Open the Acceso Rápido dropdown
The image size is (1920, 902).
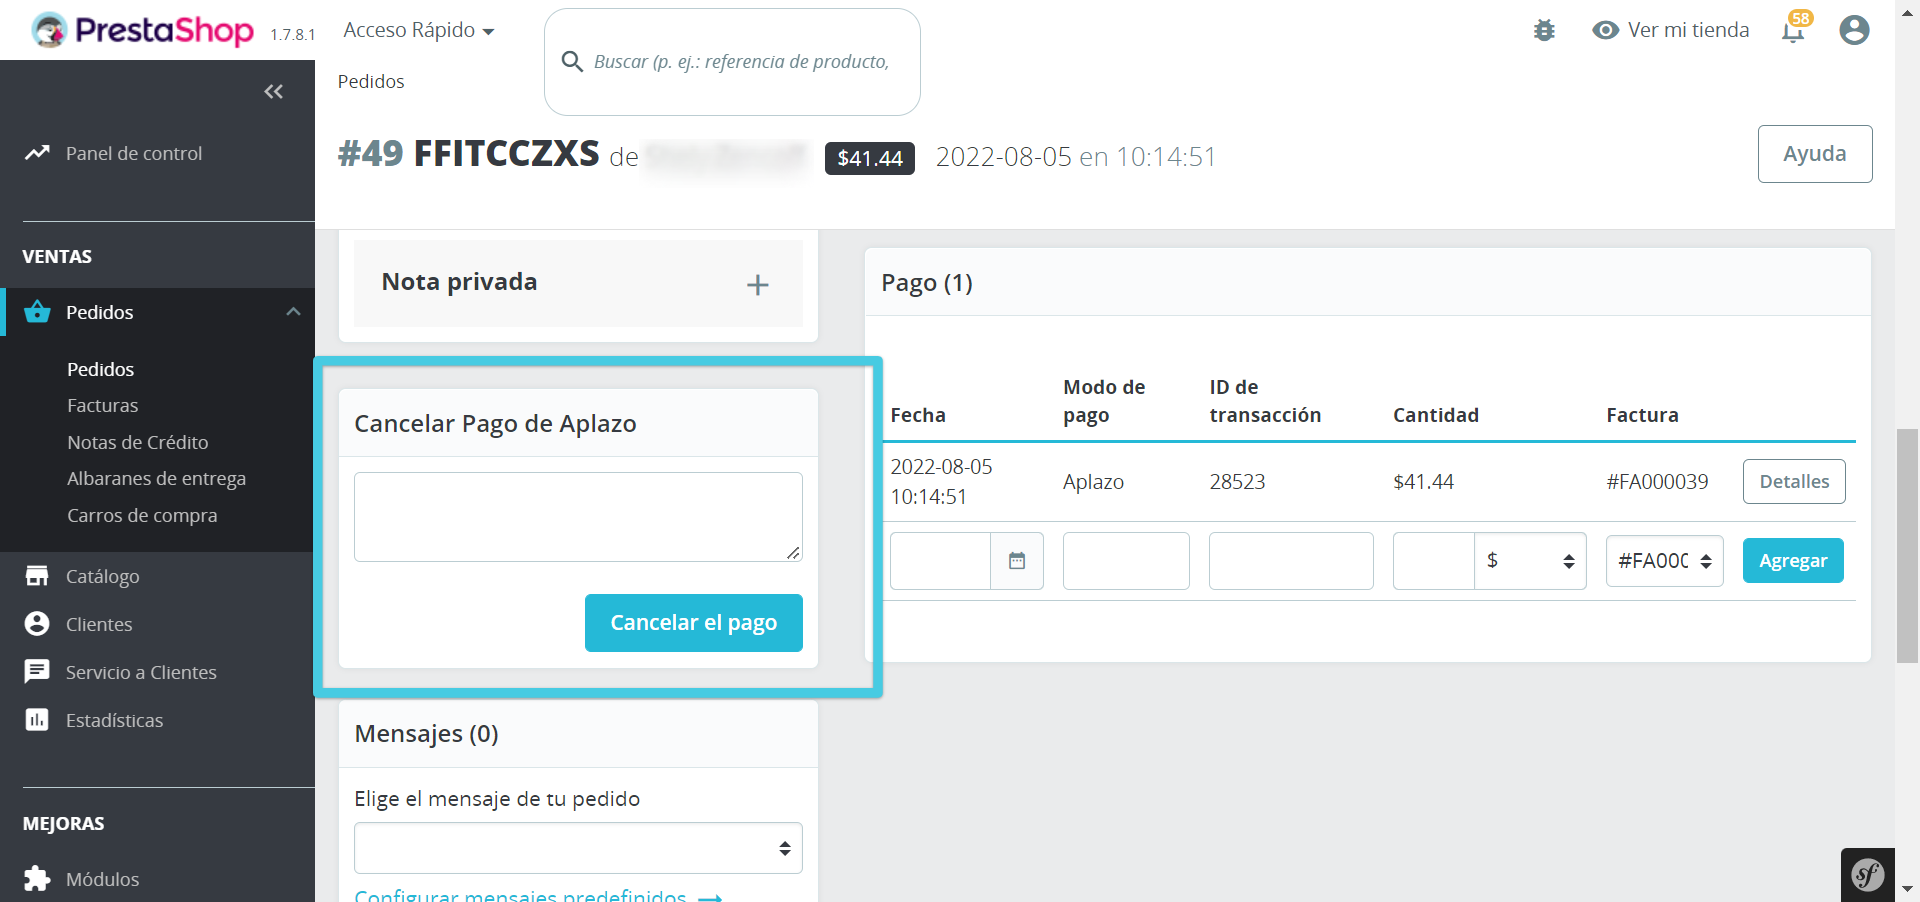pyautogui.click(x=419, y=30)
